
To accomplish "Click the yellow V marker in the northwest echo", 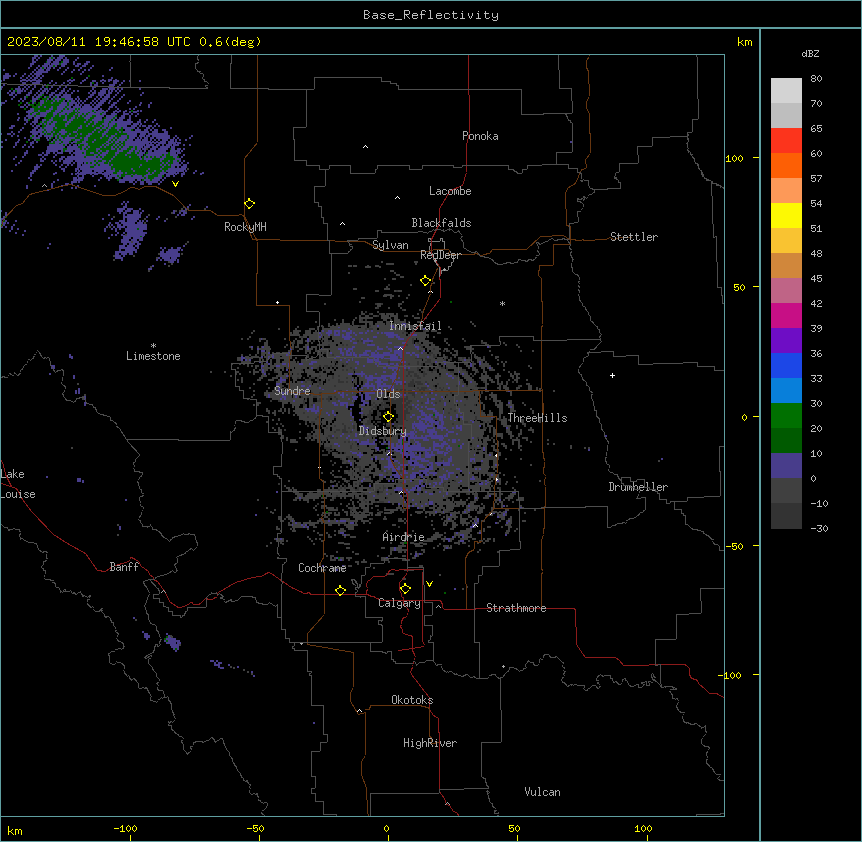I will tap(175, 184).
